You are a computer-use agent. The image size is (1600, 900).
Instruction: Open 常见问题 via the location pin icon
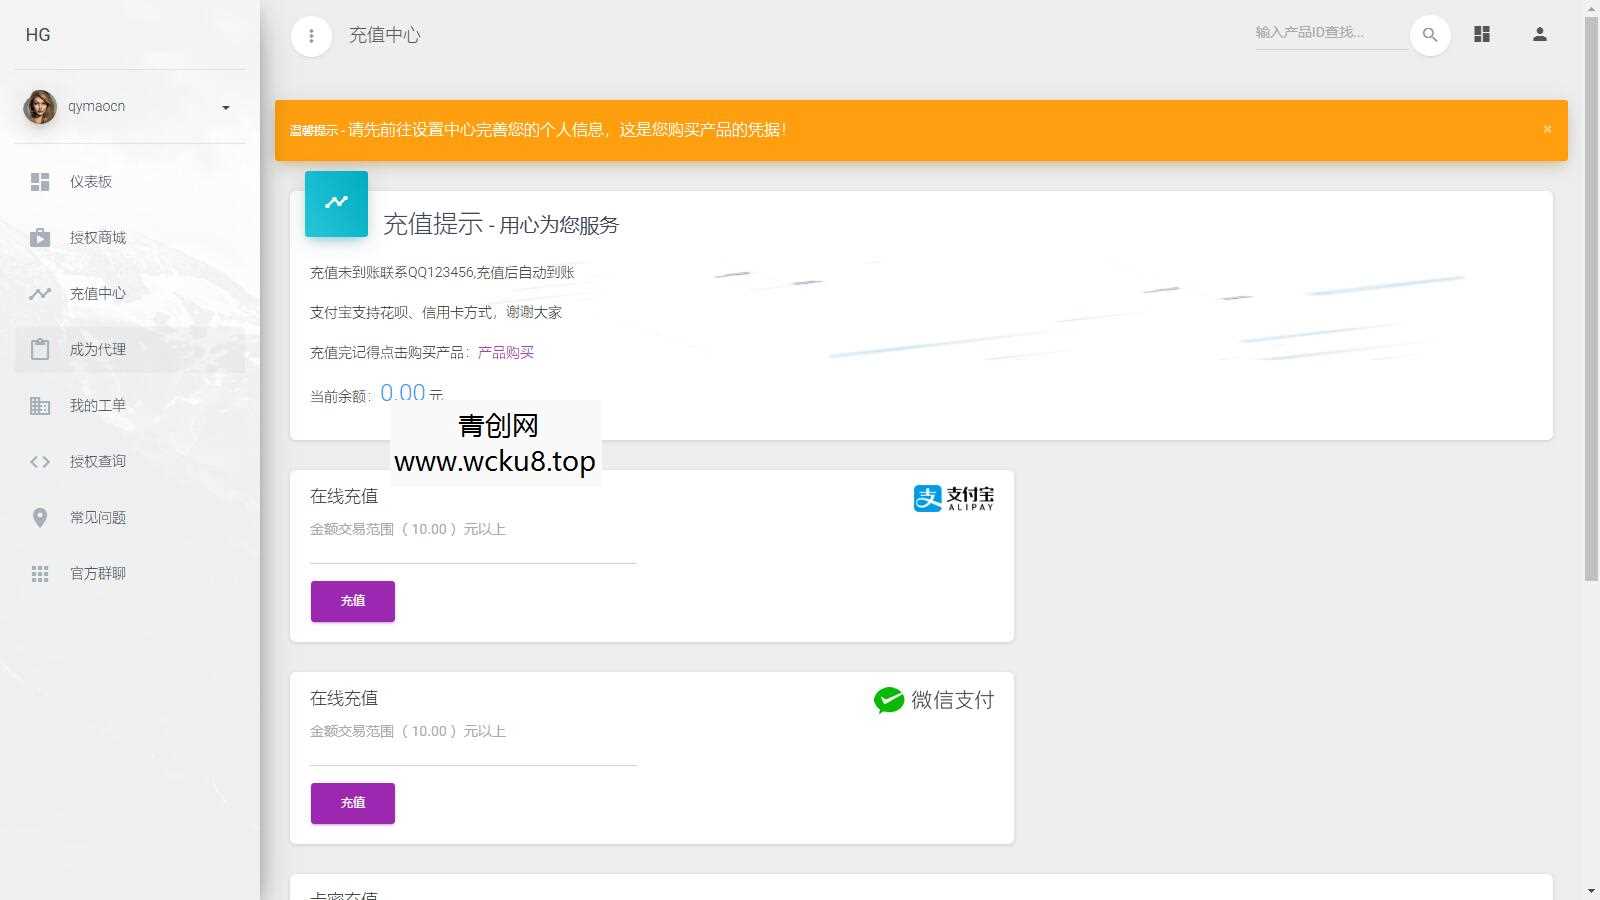40,517
